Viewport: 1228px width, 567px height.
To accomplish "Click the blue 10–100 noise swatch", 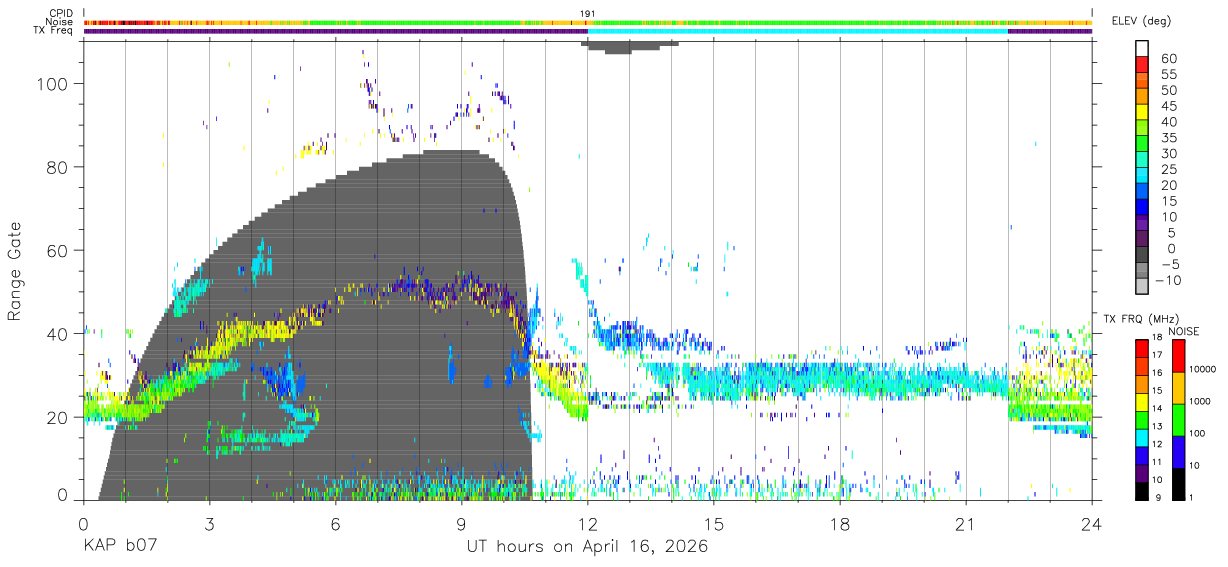I will 1179,450.
